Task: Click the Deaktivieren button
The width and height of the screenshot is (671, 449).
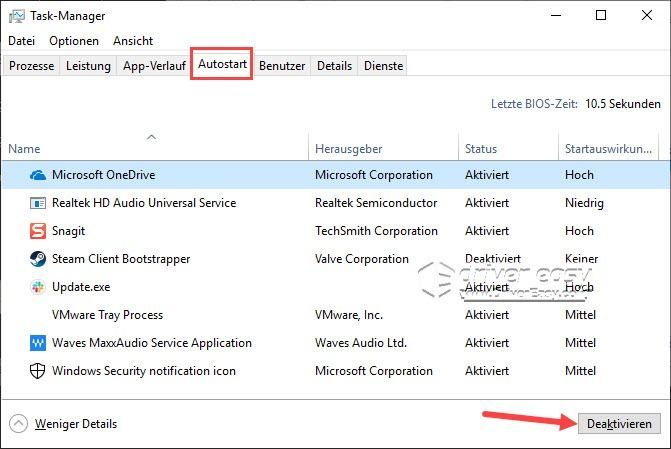Action: [619, 424]
